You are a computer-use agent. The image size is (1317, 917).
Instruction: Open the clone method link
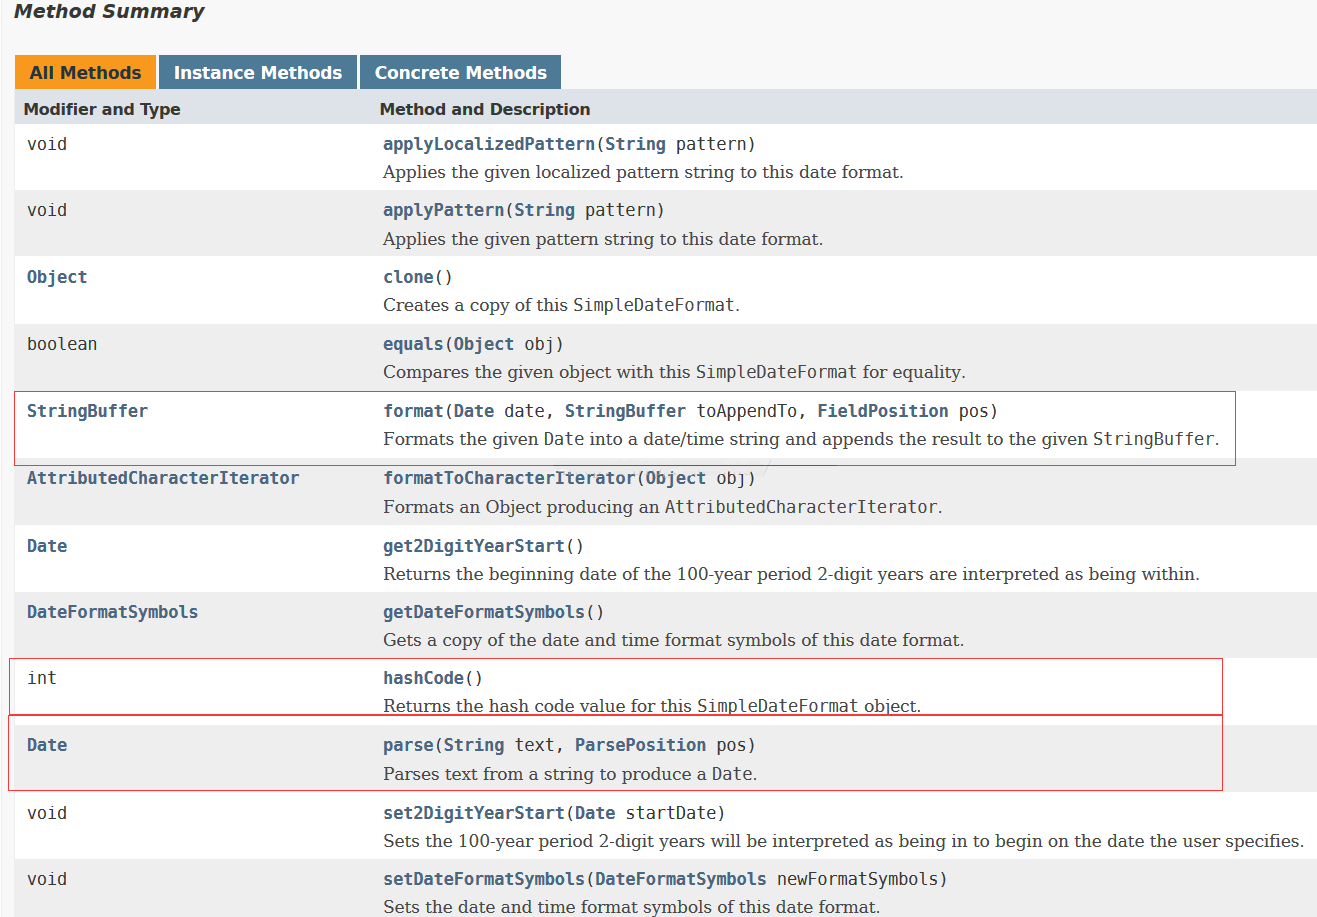pos(409,277)
